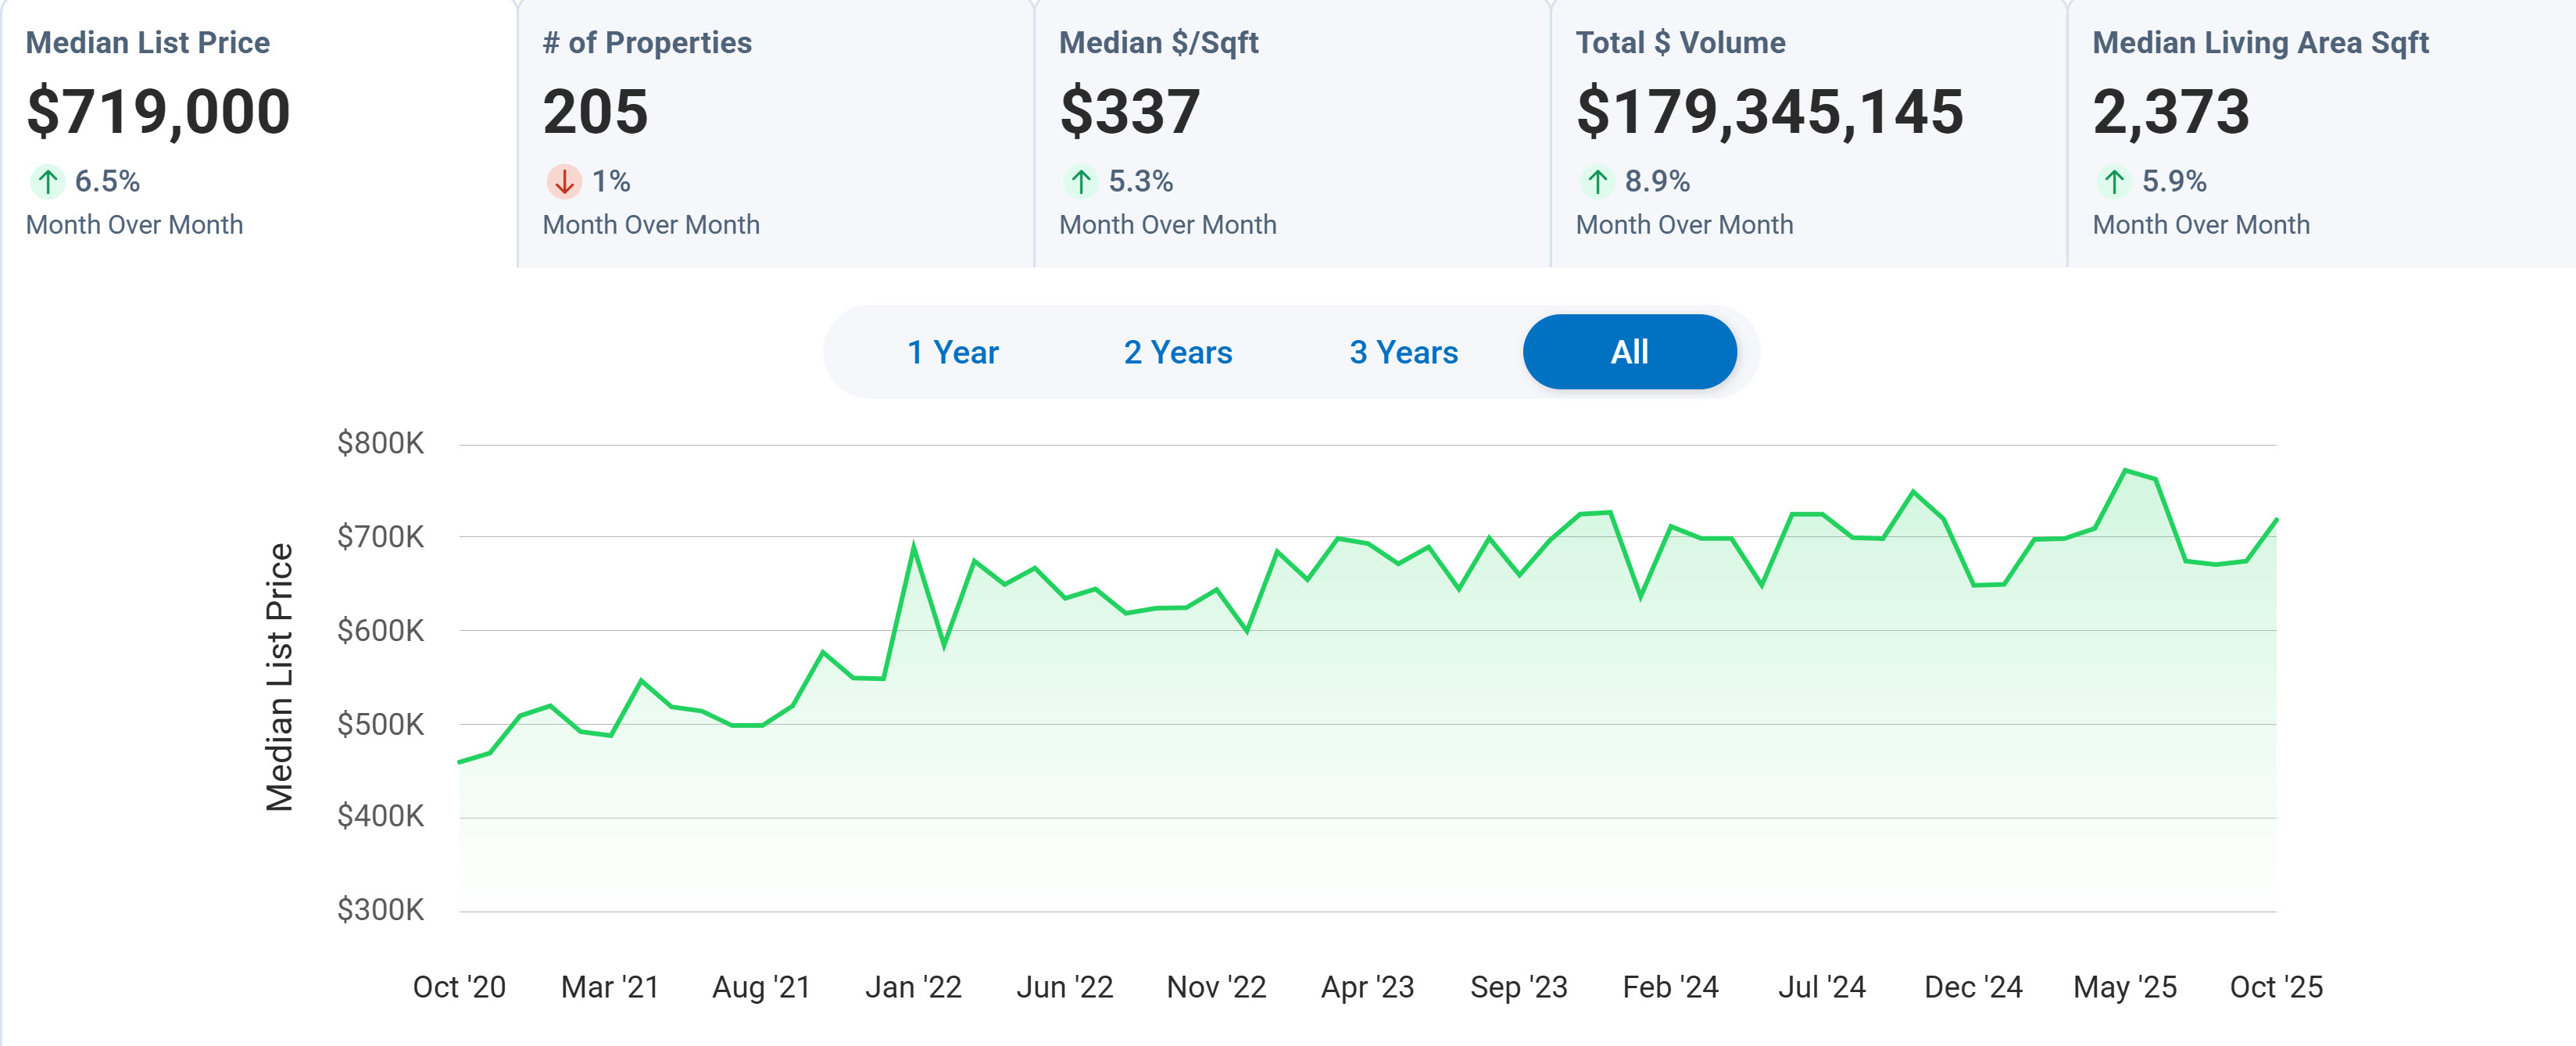Click the Oct '20 x-axis label
Viewport: 2576px width, 1046px height.
pos(459,987)
